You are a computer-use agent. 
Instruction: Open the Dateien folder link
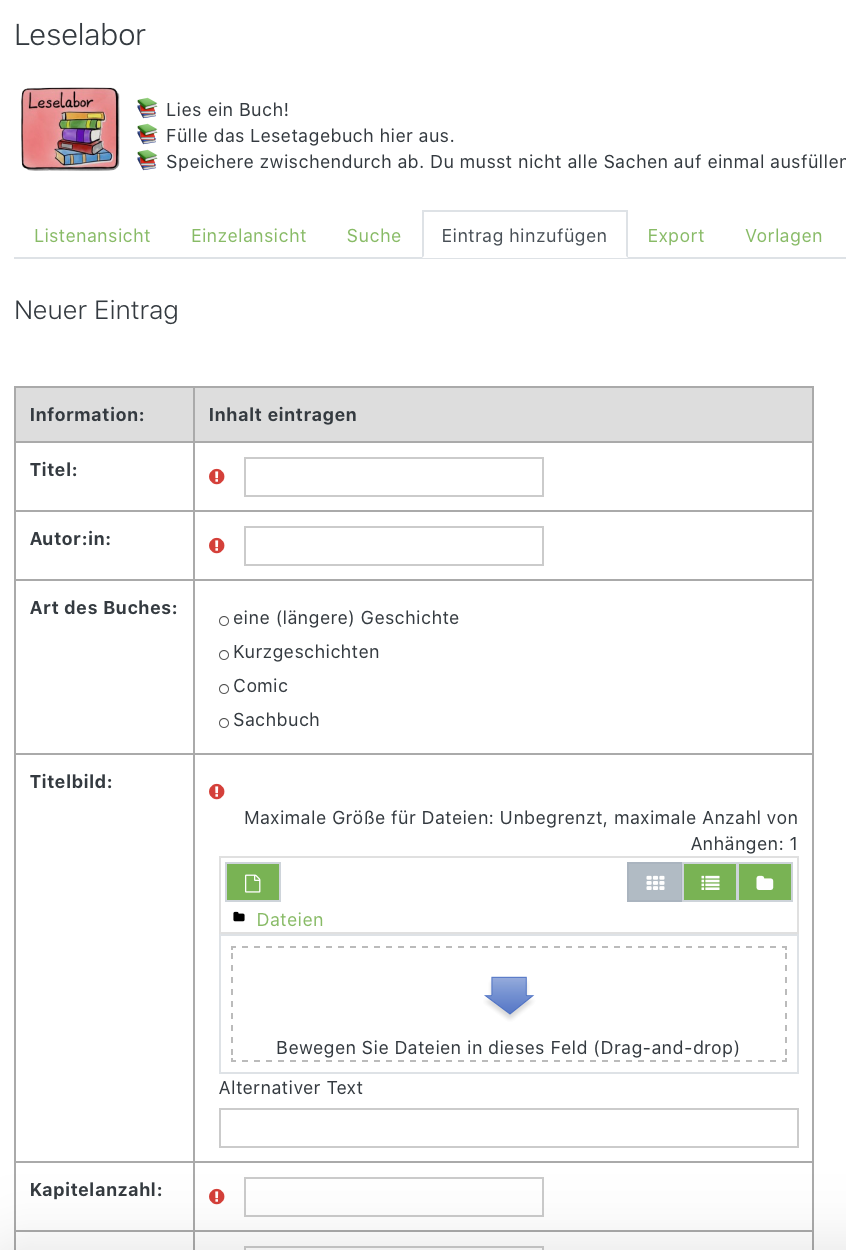(290, 920)
